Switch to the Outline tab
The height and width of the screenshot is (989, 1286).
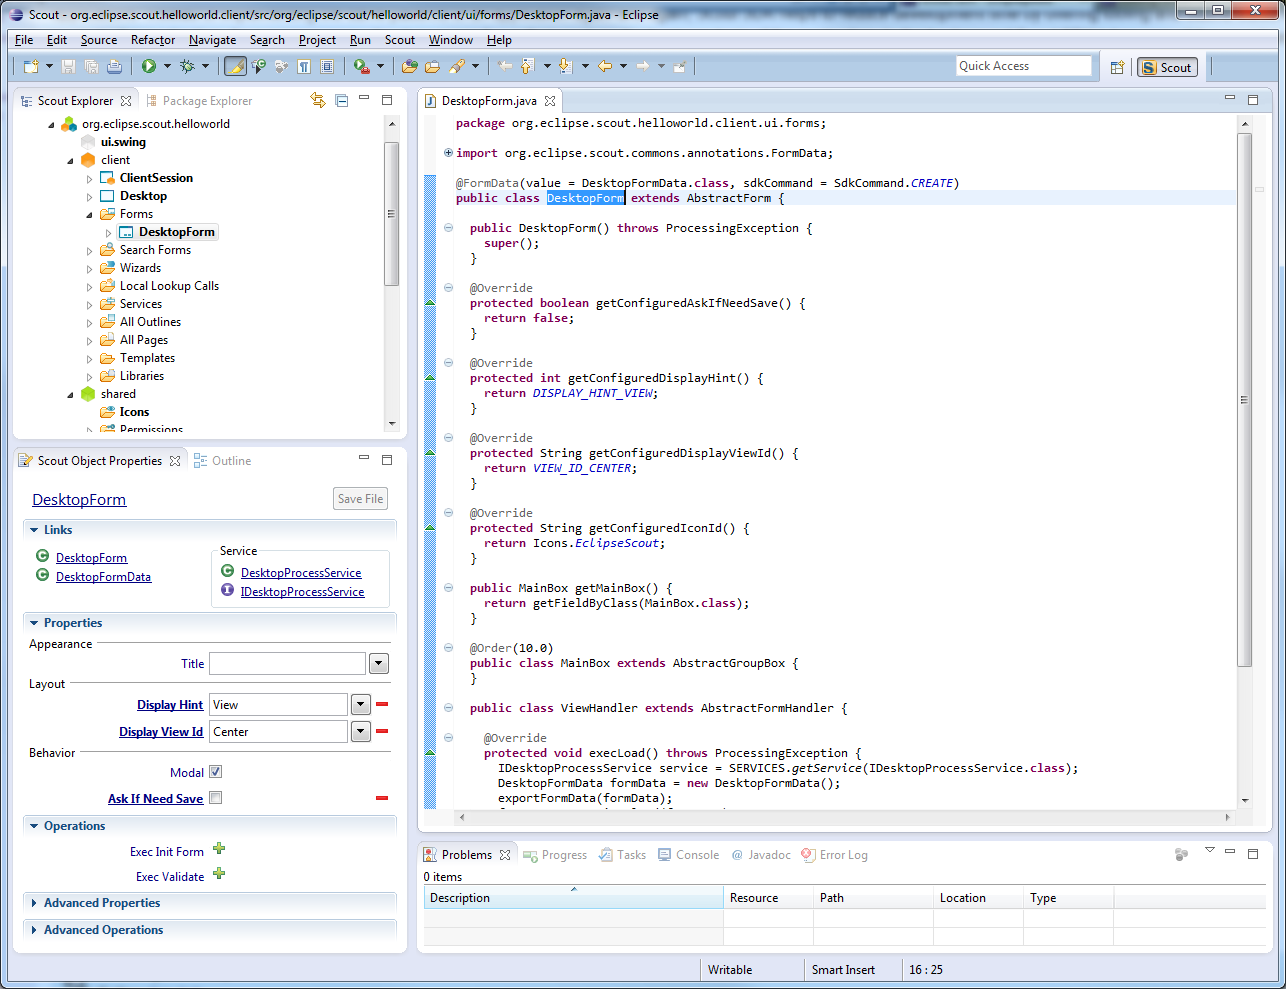pyautogui.click(x=222, y=461)
